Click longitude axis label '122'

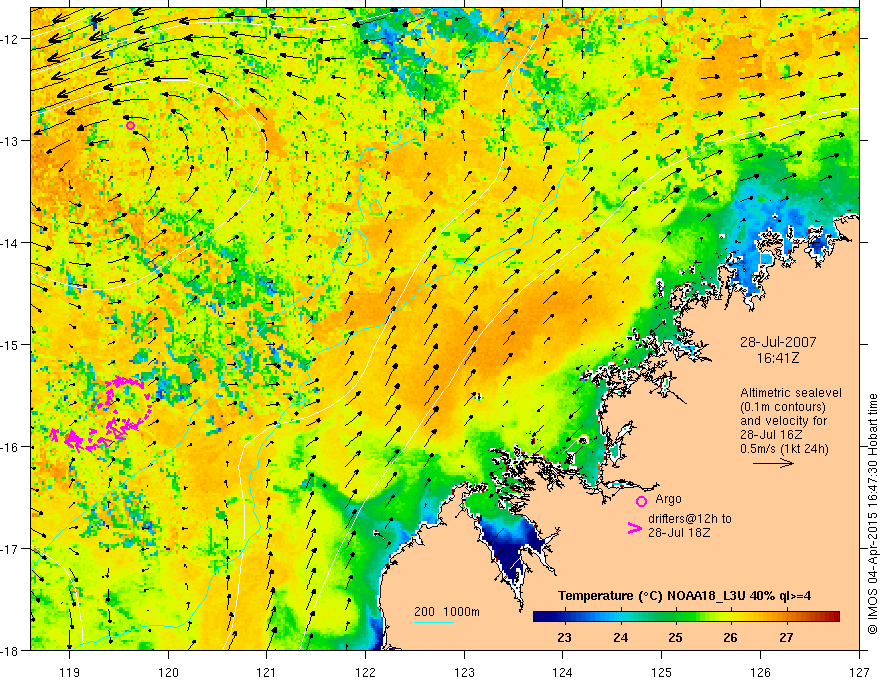tap(365, 672)
